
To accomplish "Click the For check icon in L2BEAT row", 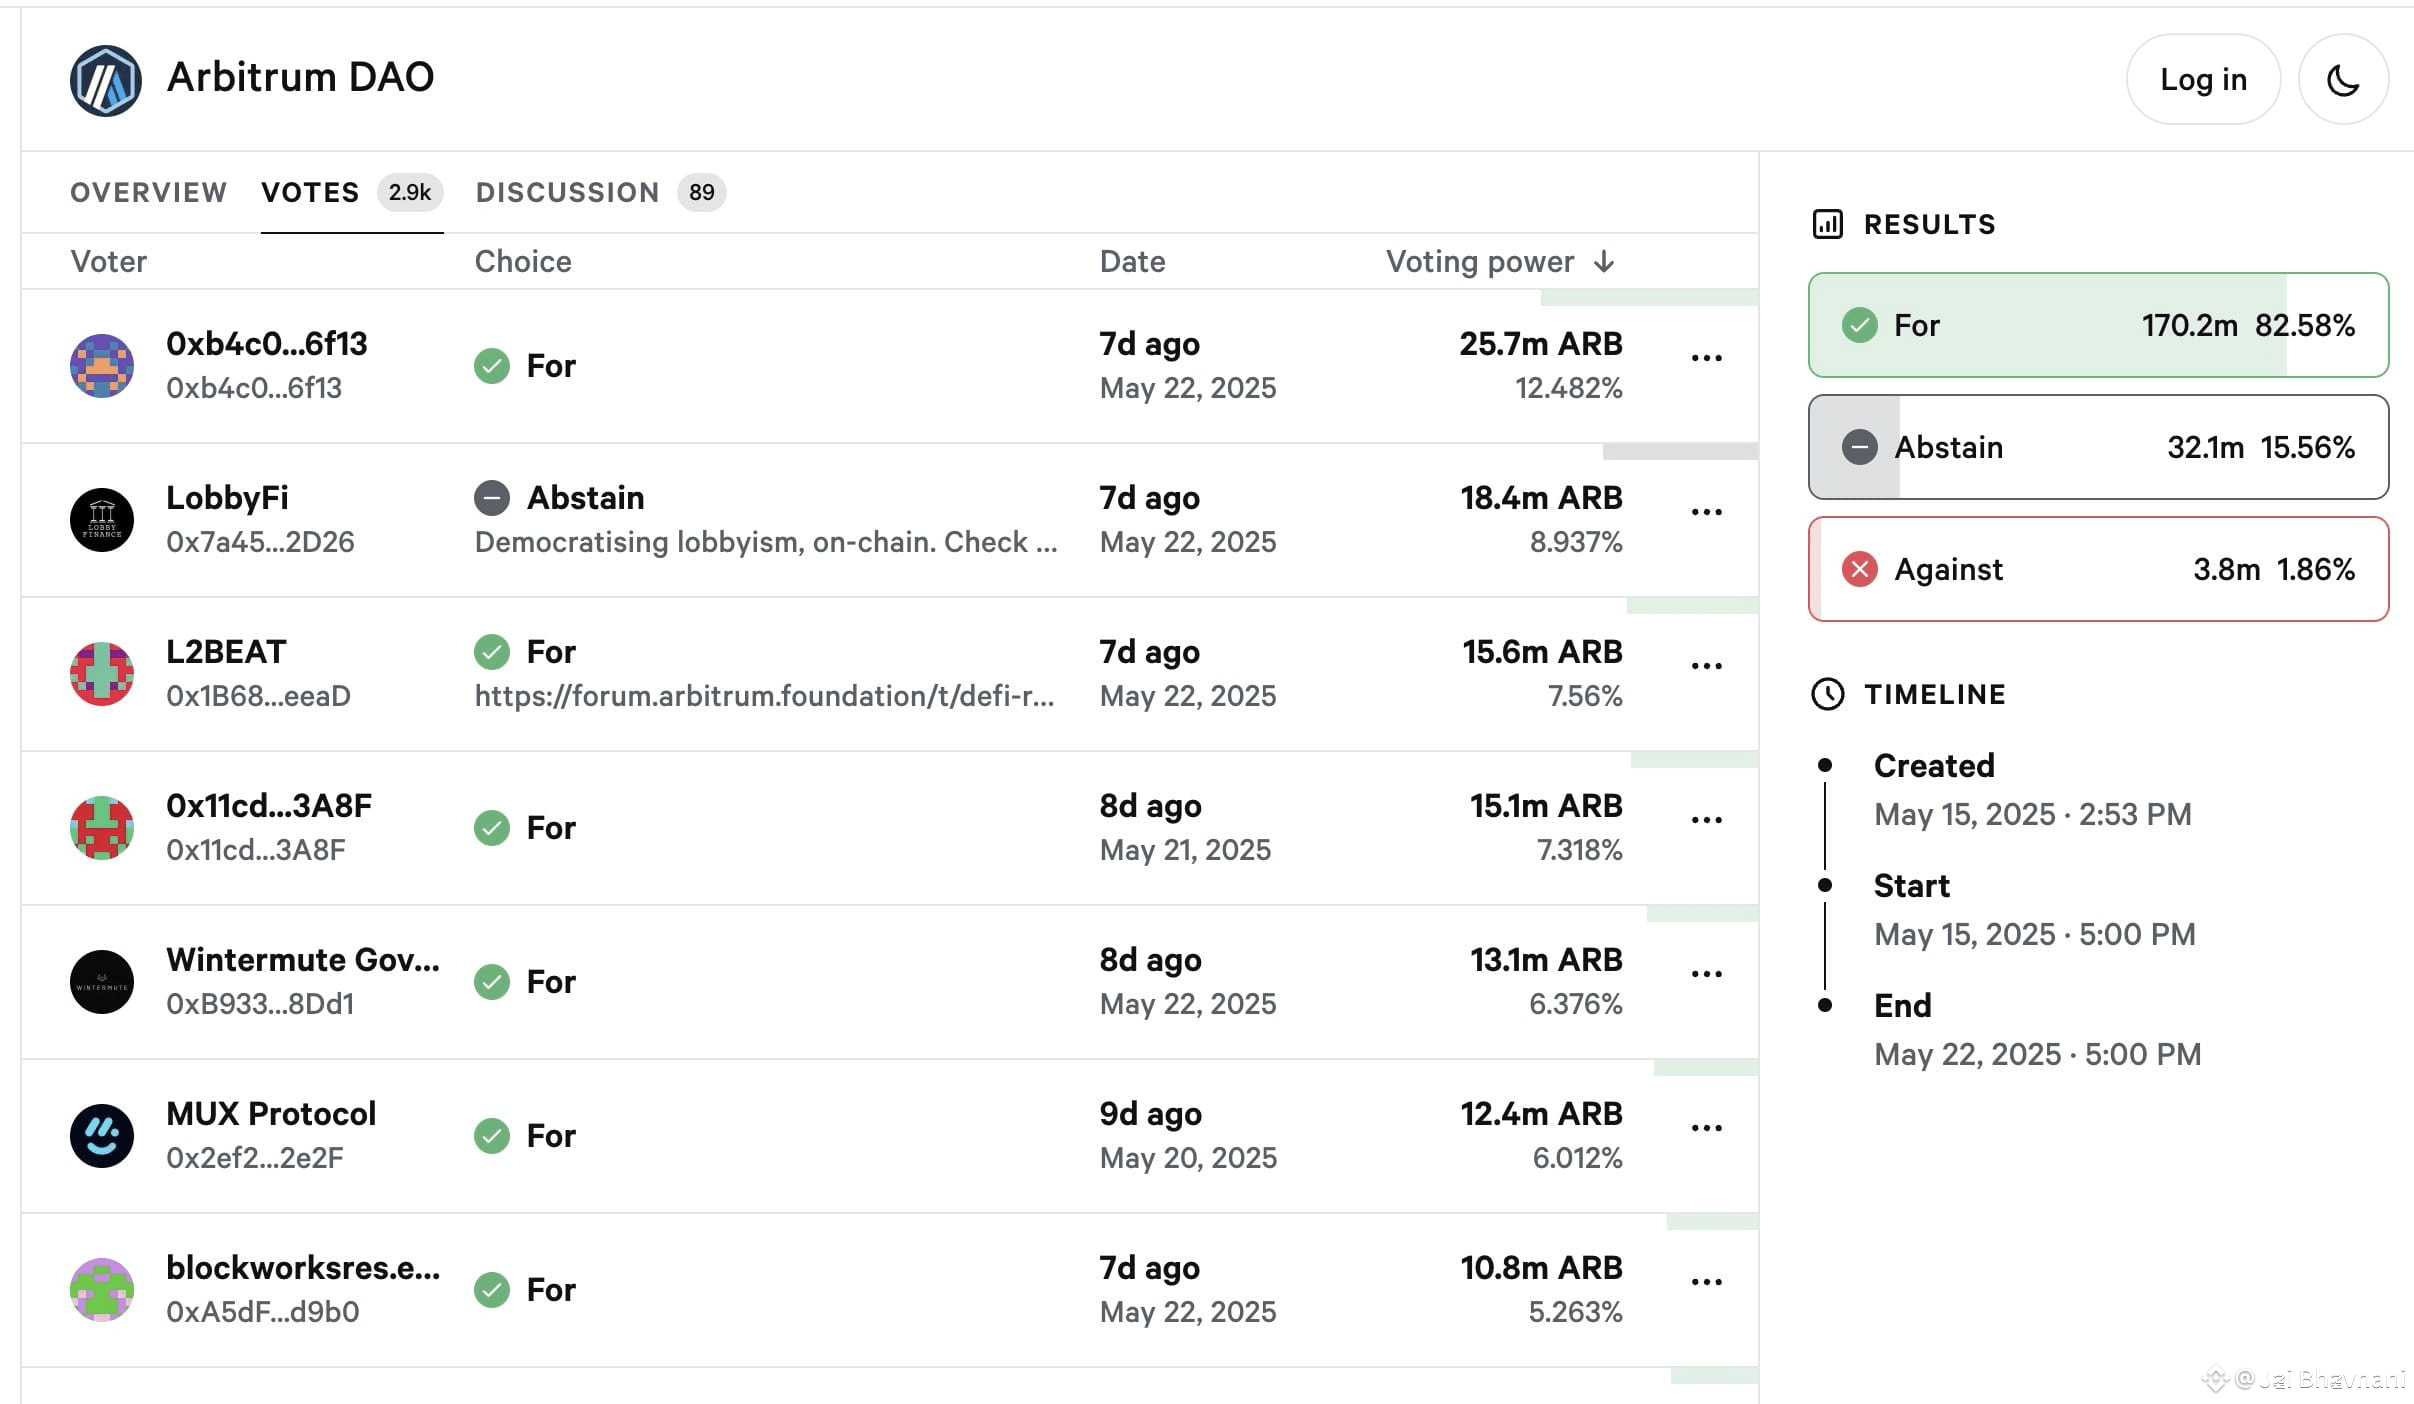I will click(492, 652).
